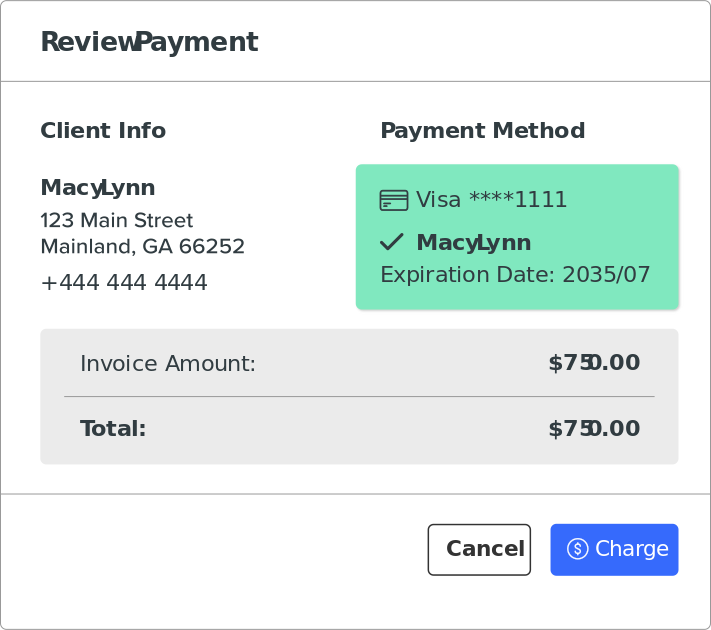This screenshot has width=711, height=630.
Task: Click the checkmark icon next to cardholder name
Action: click(392, 242)
